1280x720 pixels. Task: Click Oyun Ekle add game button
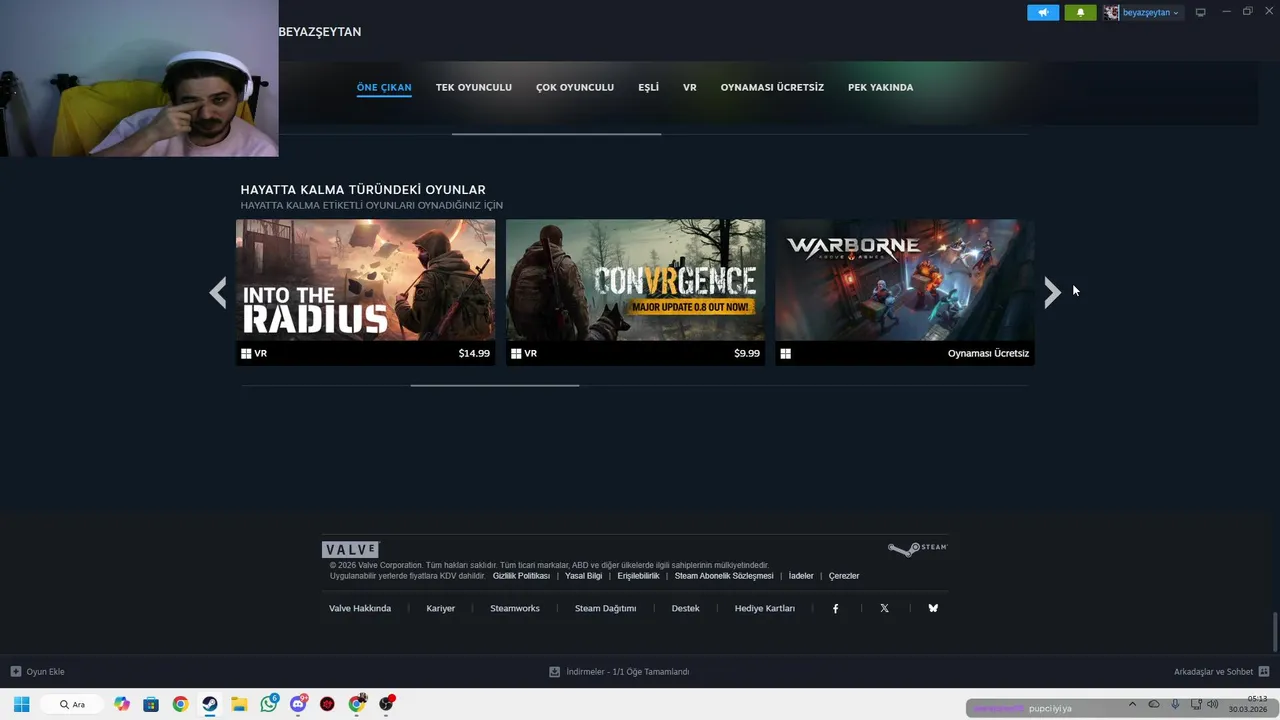37,672
